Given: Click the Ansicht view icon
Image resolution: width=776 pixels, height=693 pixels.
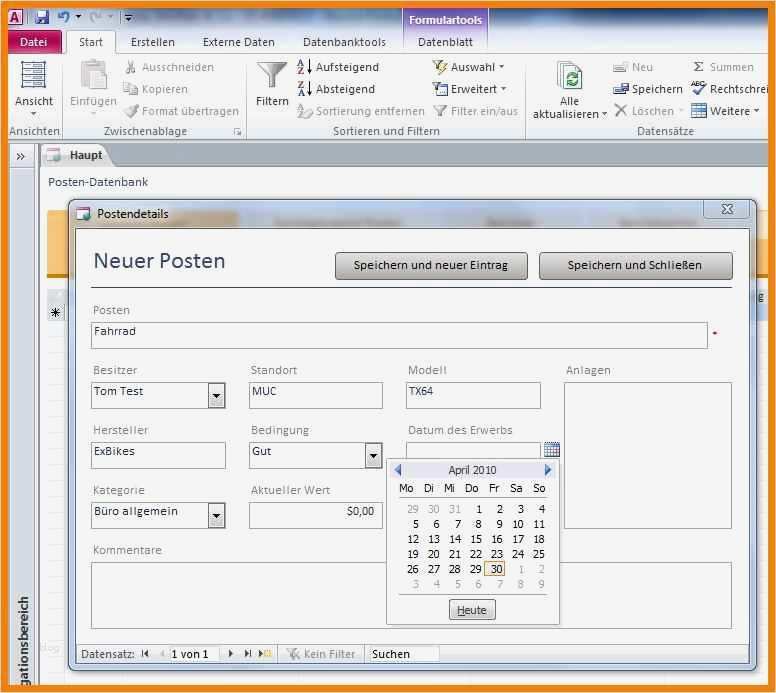Looking at the screenshot, I should [33, 76].
